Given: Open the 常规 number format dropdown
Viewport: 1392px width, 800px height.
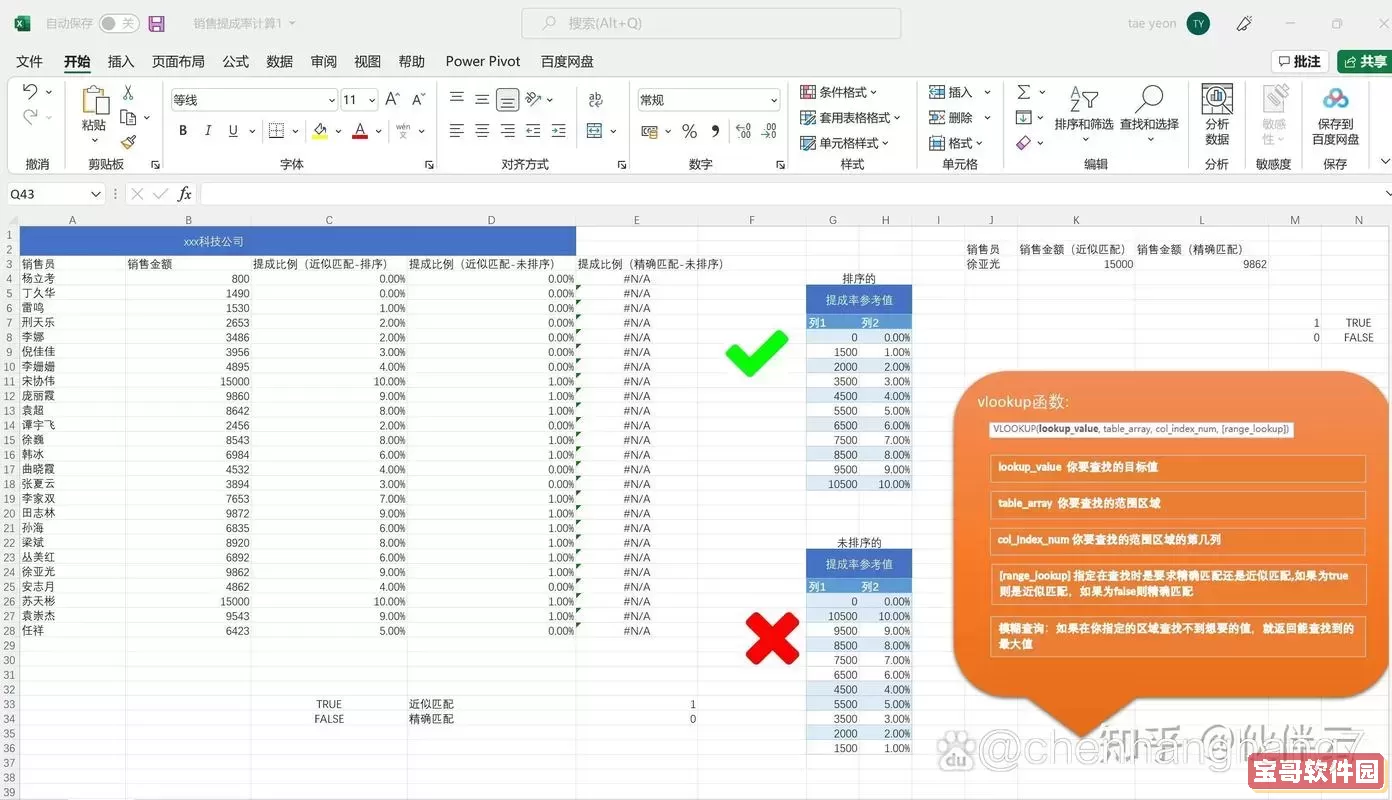Looking at the screenshot, I should click(774, 100).
